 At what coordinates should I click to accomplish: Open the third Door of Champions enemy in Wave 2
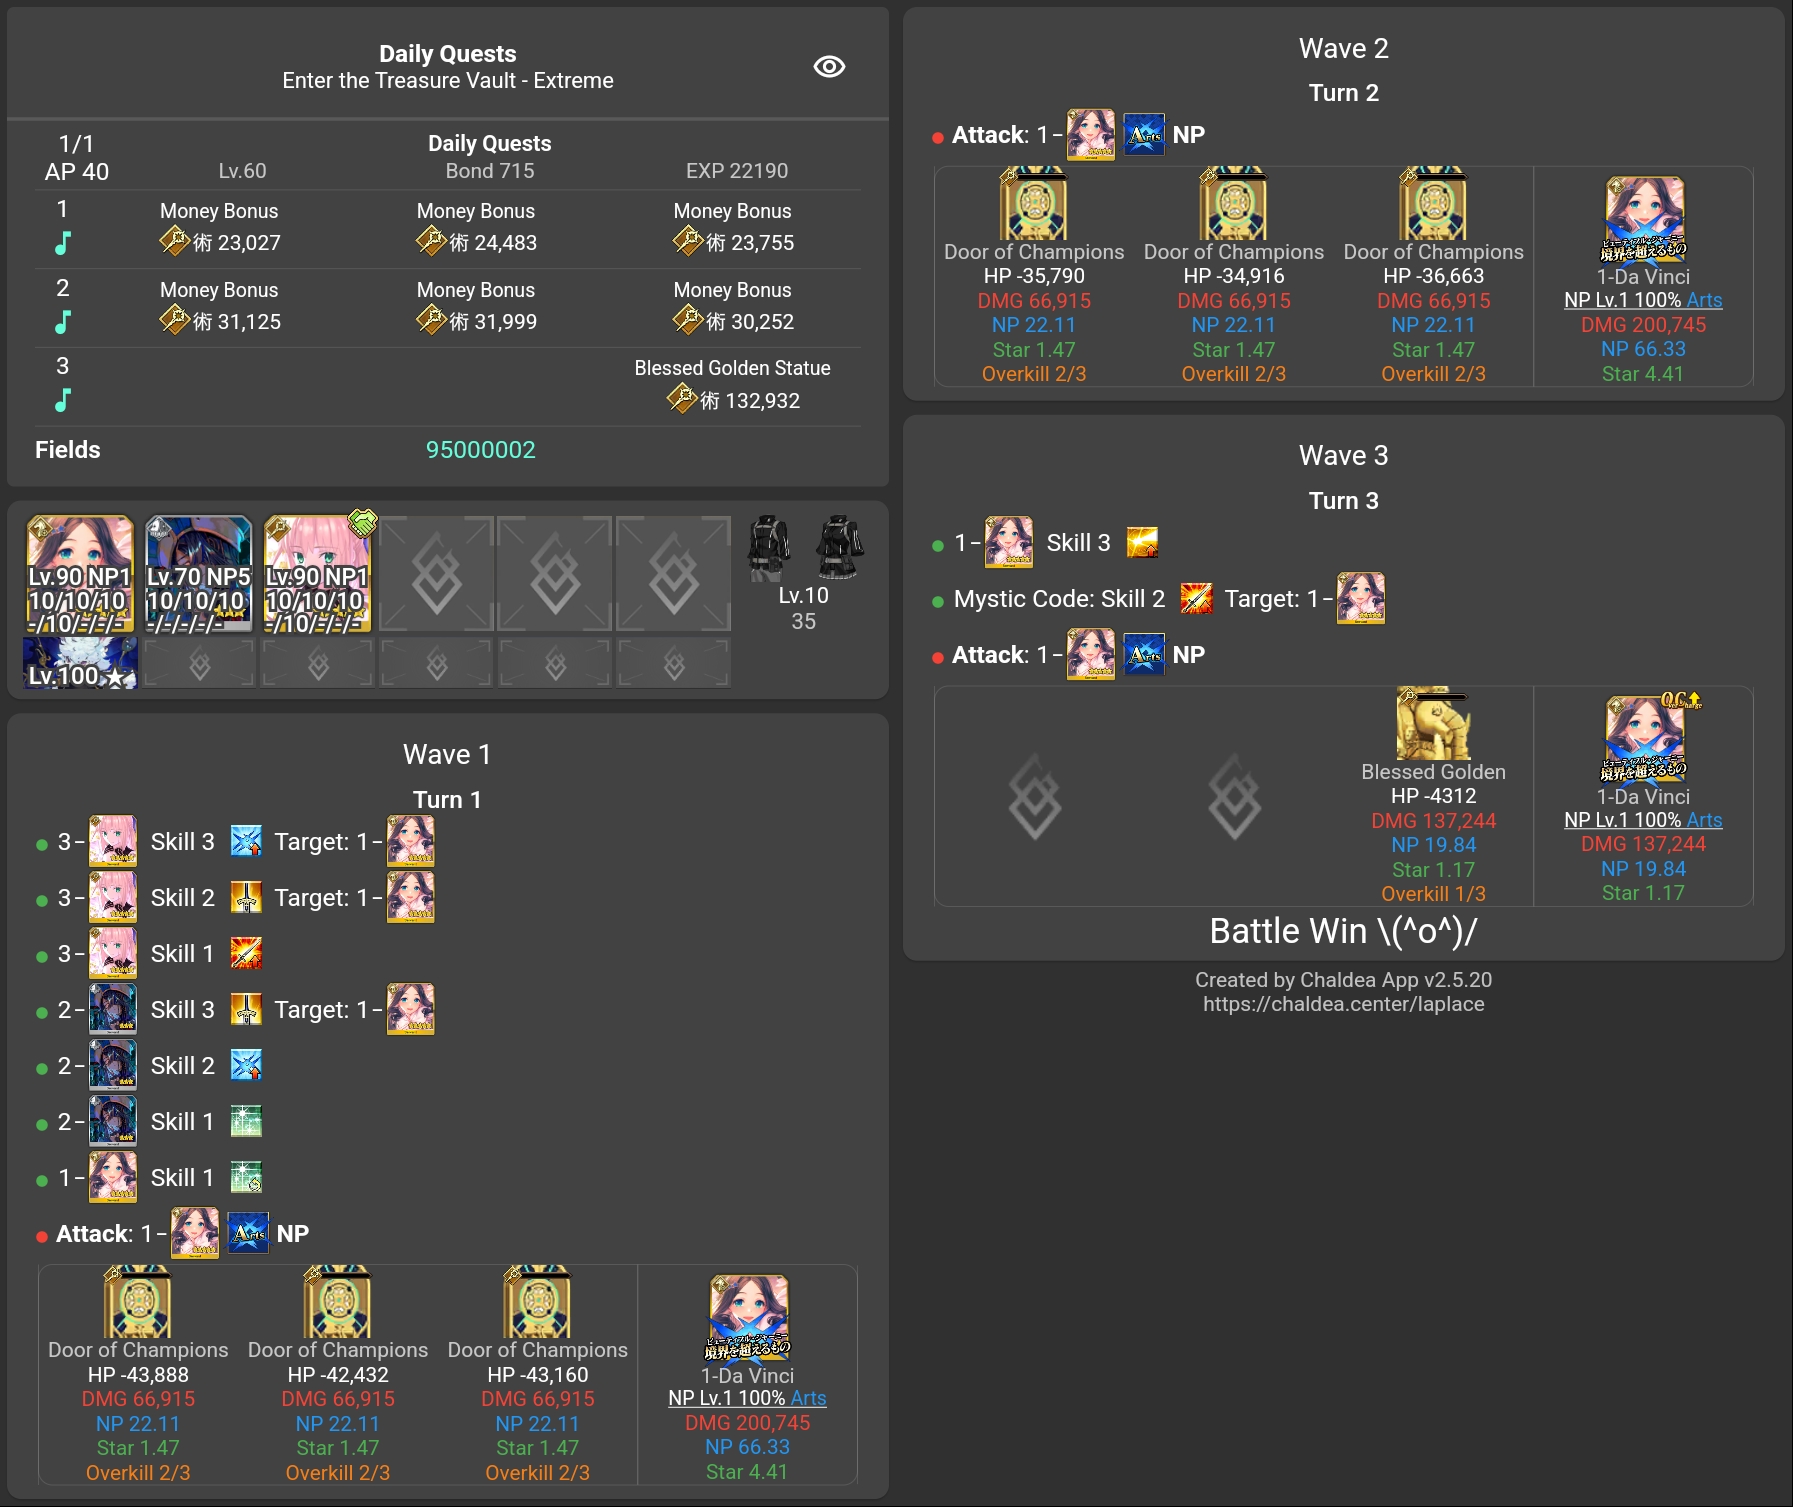(1434, 203)
